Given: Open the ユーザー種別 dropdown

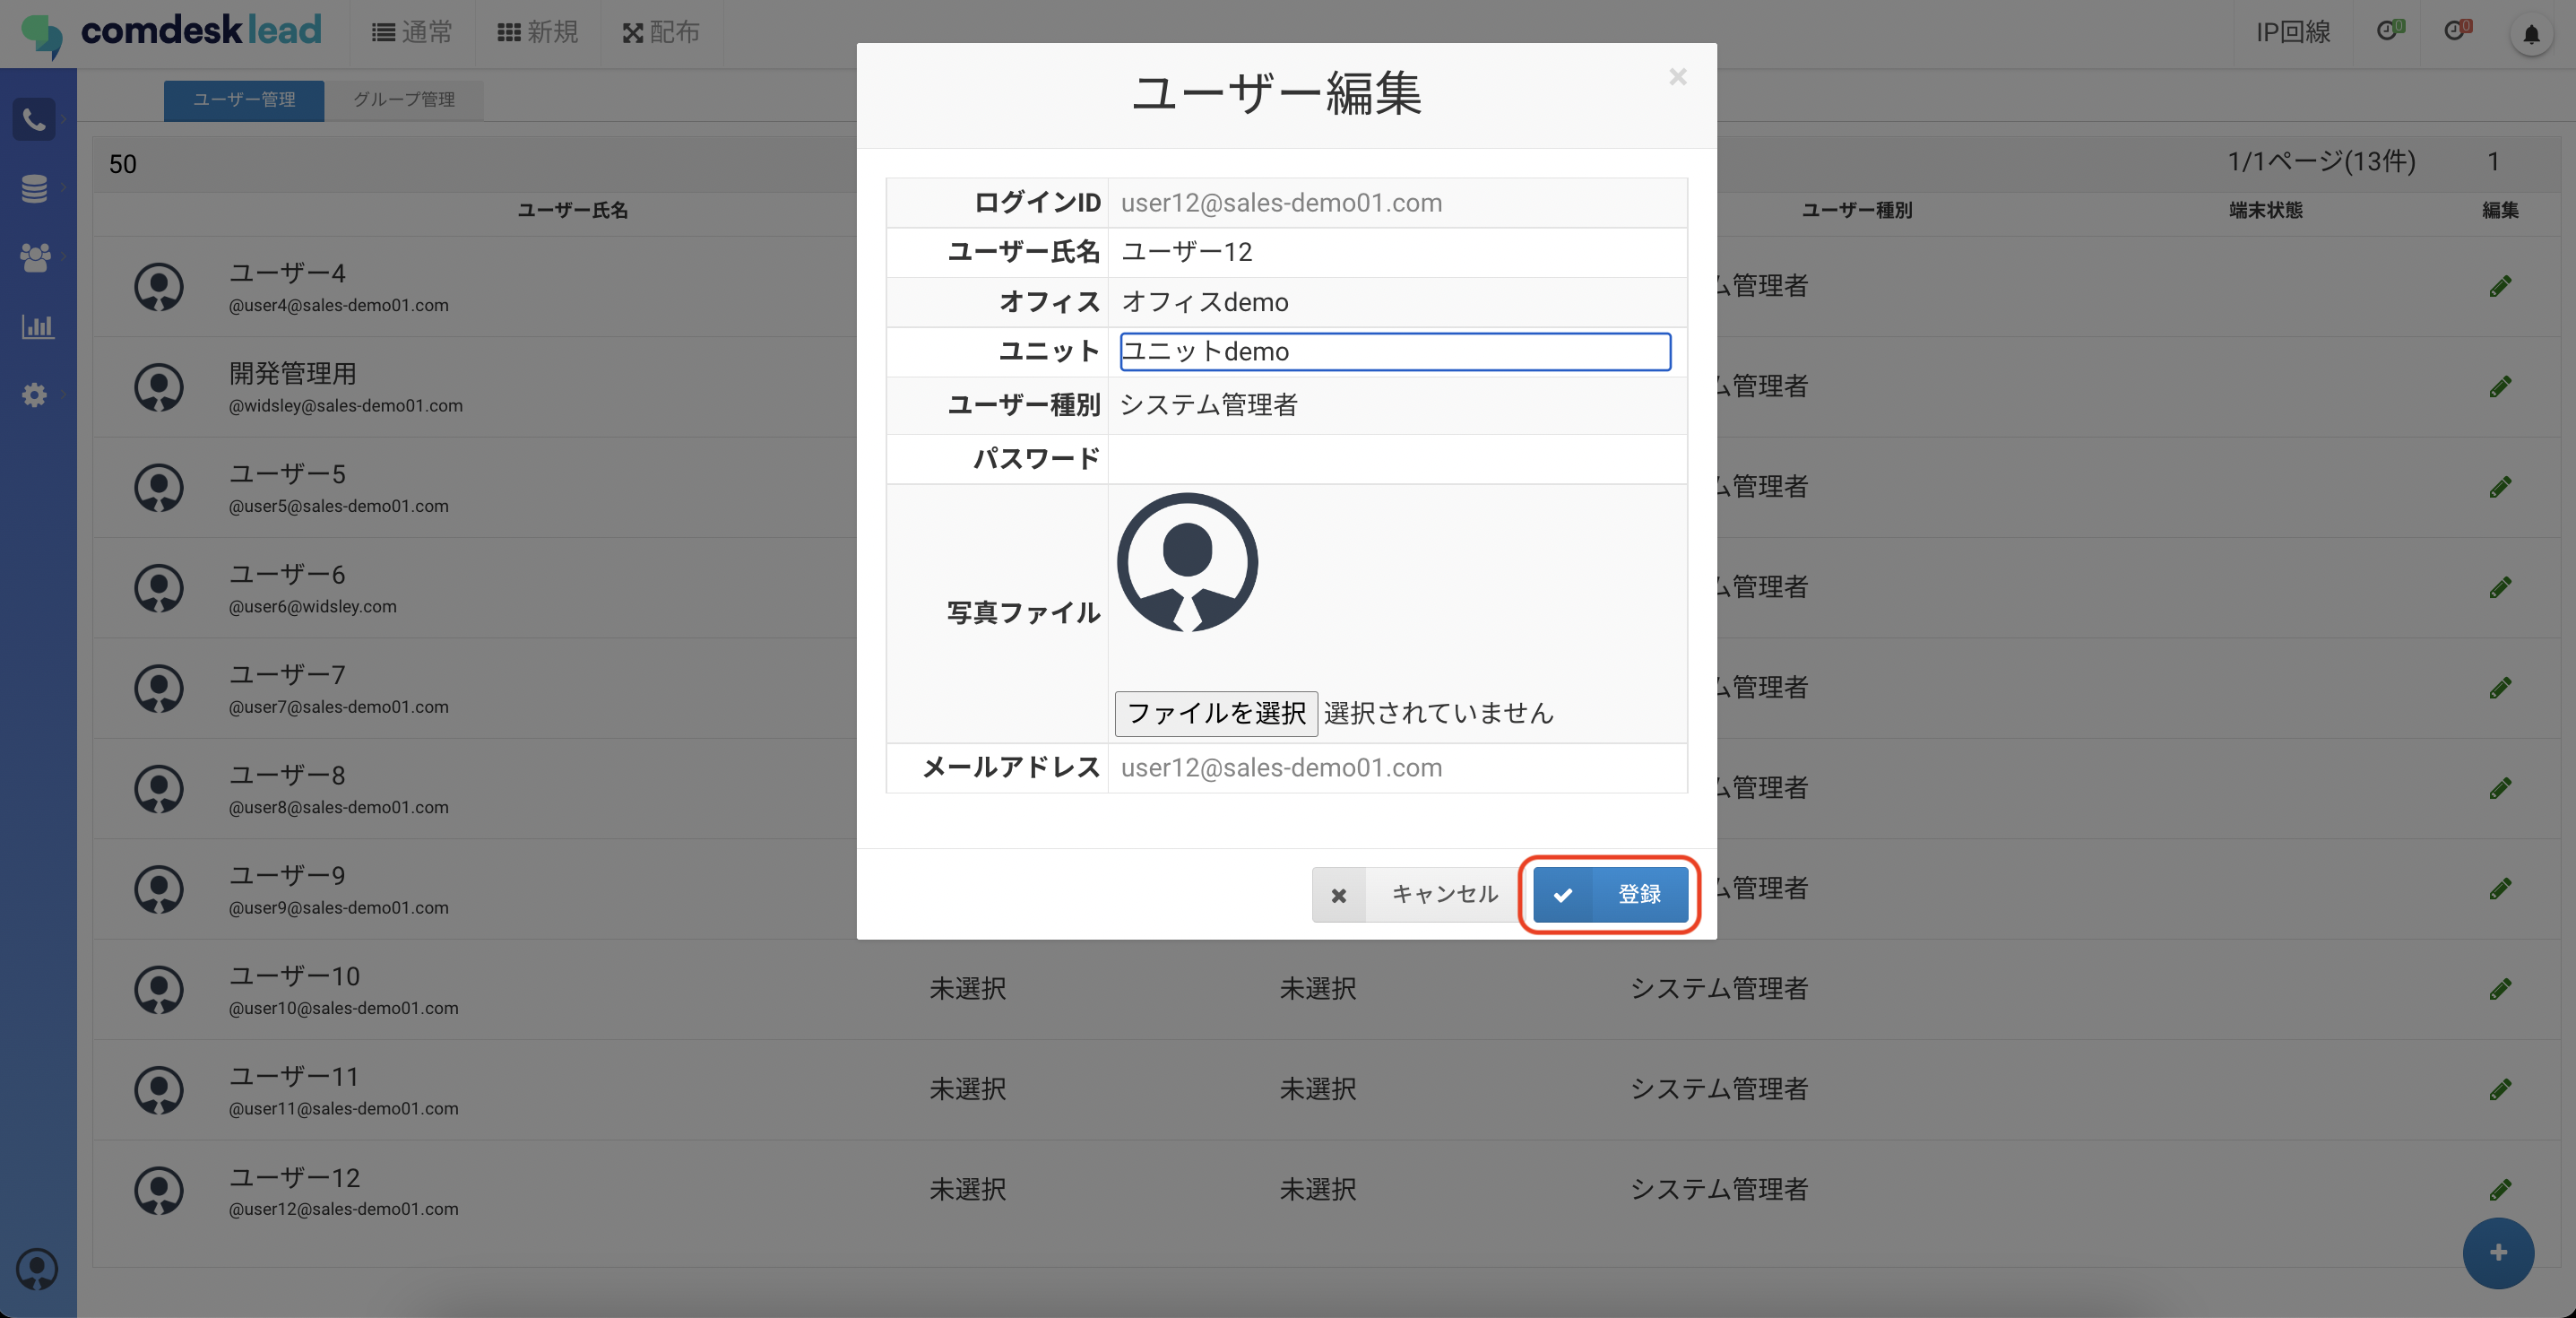Looking at the screenshot, I should click(1394, 405).
